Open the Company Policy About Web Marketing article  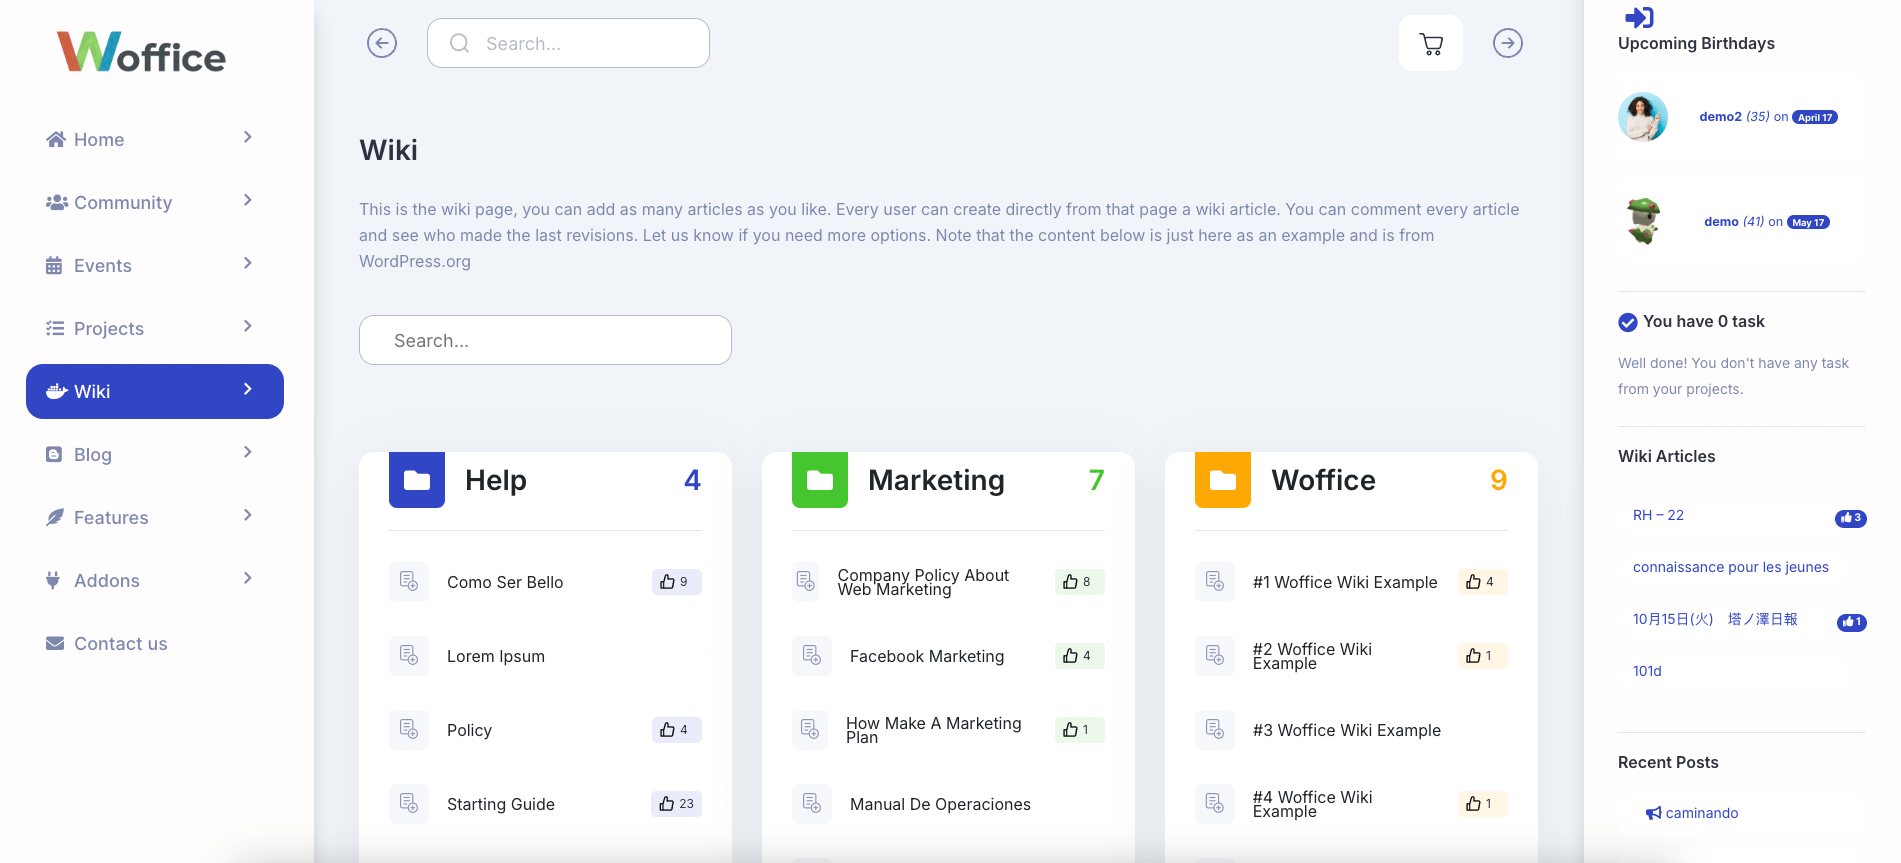pyautogui.click(x=923, y=582)
